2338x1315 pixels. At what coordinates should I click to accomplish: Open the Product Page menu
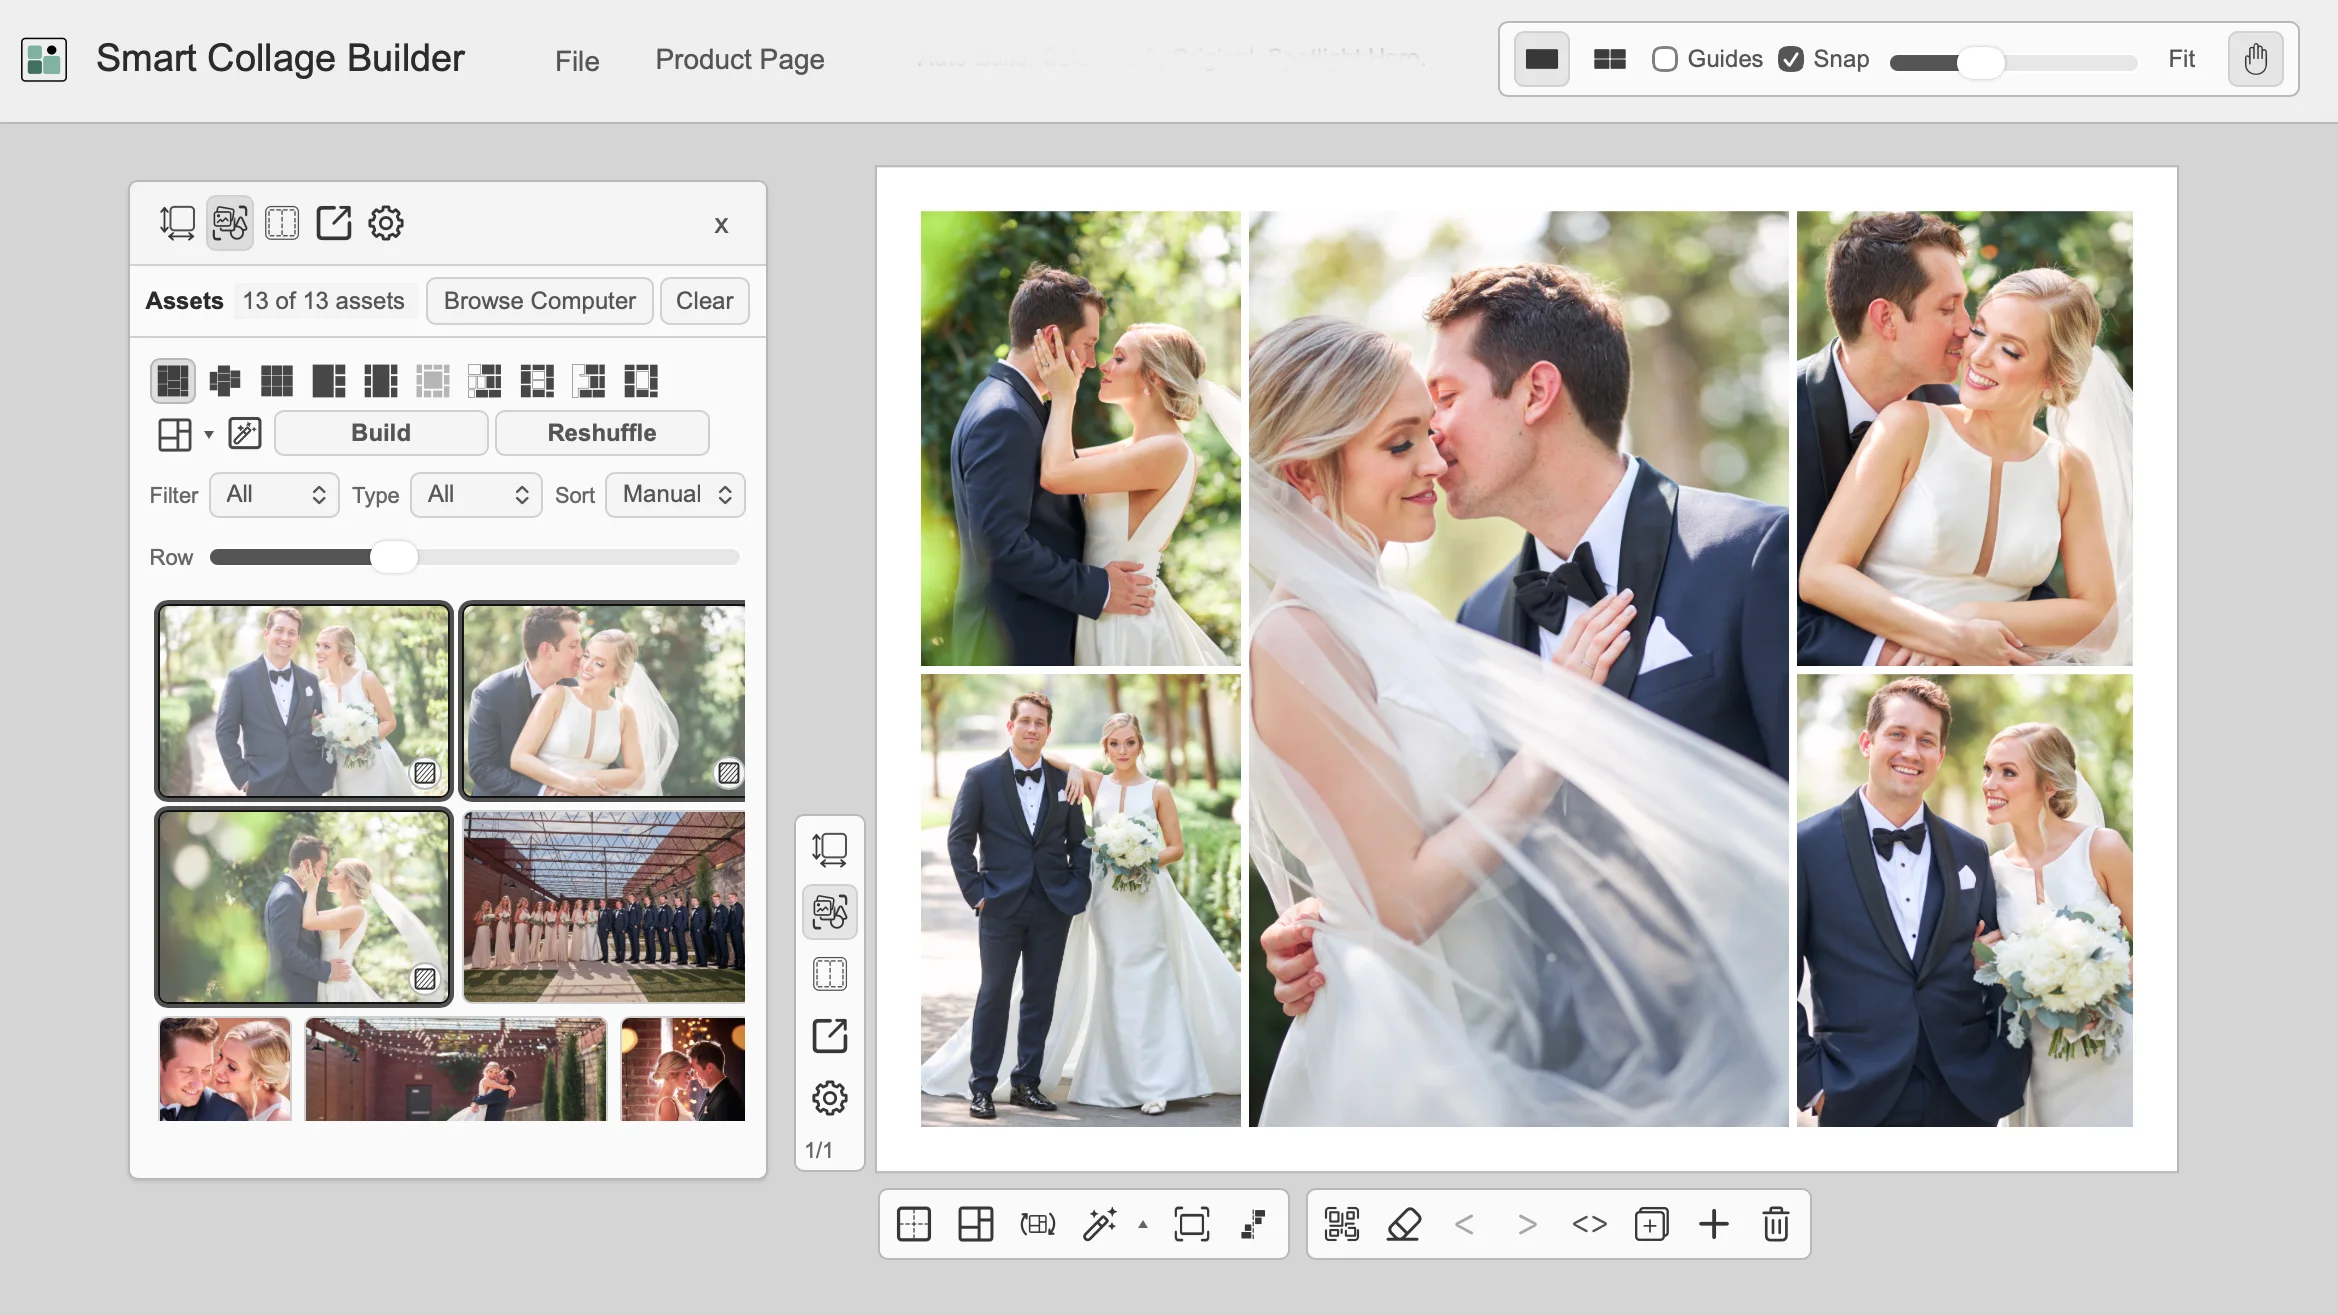(x=740, y=60)
